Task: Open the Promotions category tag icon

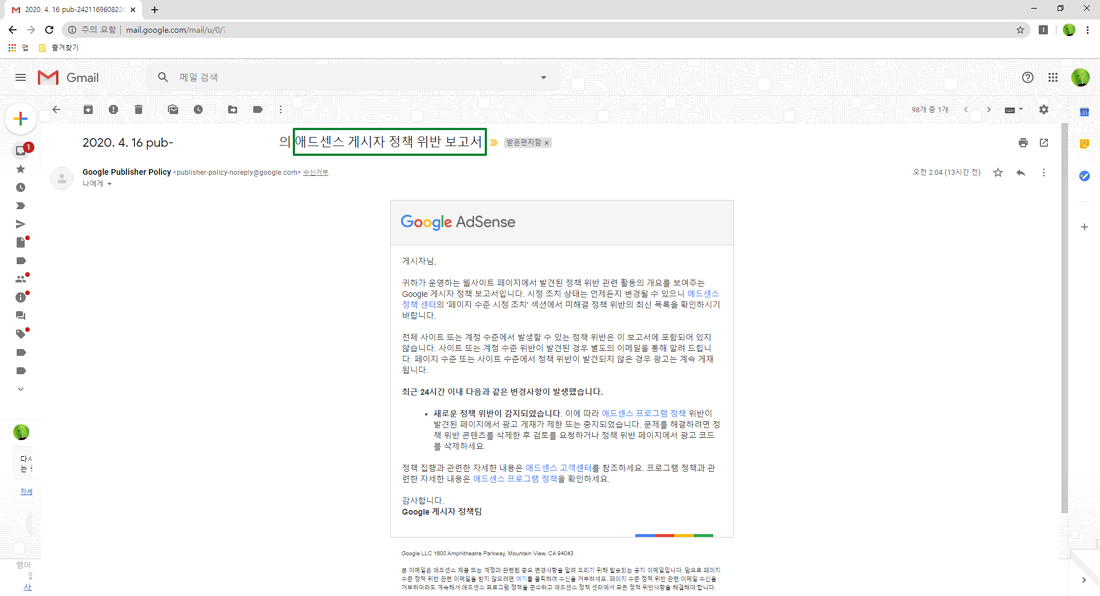Action: 21,334
